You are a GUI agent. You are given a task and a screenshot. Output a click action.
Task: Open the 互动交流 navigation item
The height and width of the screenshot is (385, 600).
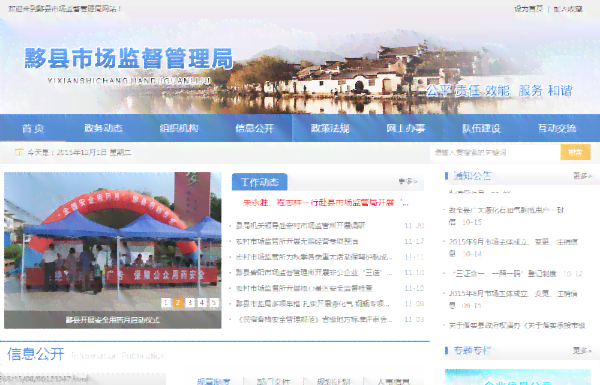[x=557, y=128]
